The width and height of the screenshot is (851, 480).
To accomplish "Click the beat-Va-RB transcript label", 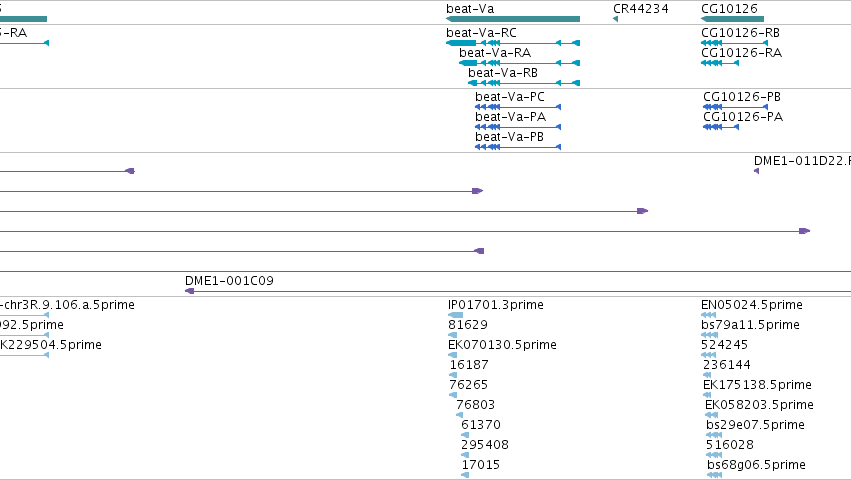I will click(x=503, y=73).
